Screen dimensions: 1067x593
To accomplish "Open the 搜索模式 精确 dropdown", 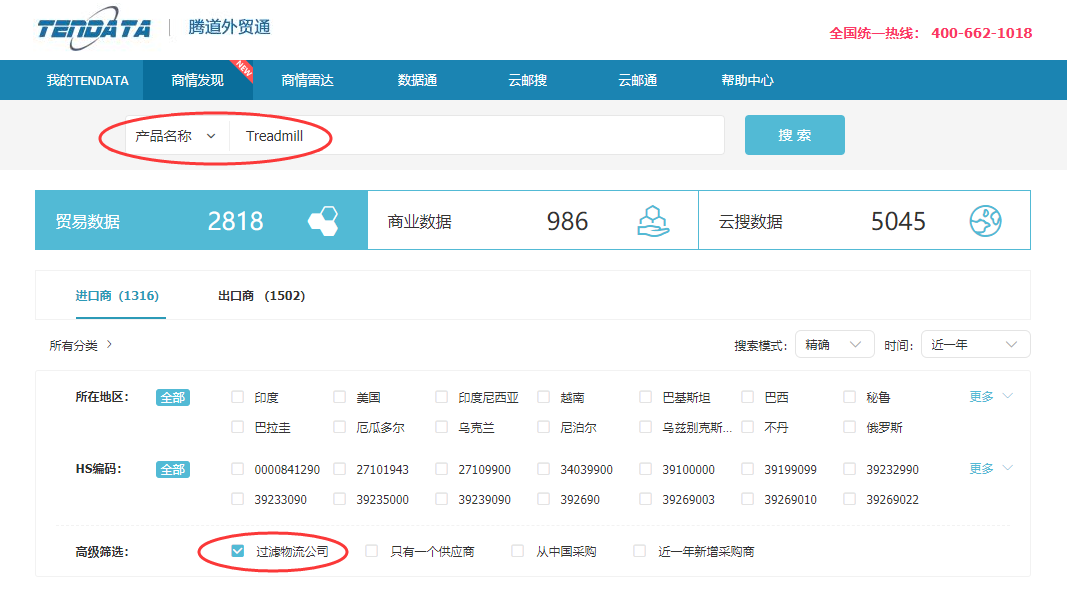I will pos(834,345).
